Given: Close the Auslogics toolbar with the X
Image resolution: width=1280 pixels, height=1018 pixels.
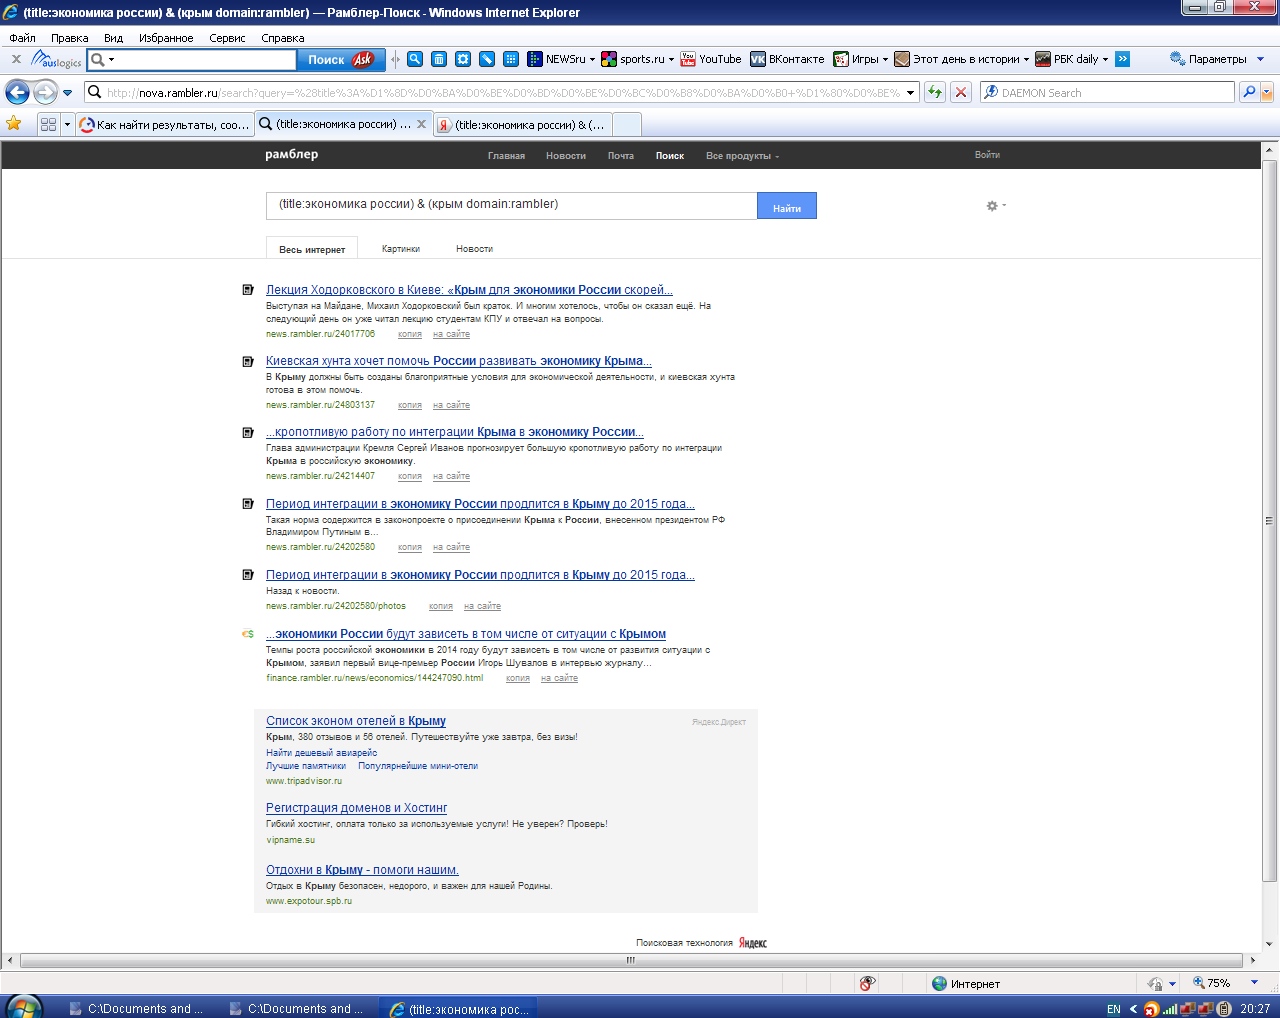Looking at the screenshot, I should (16, 59).
